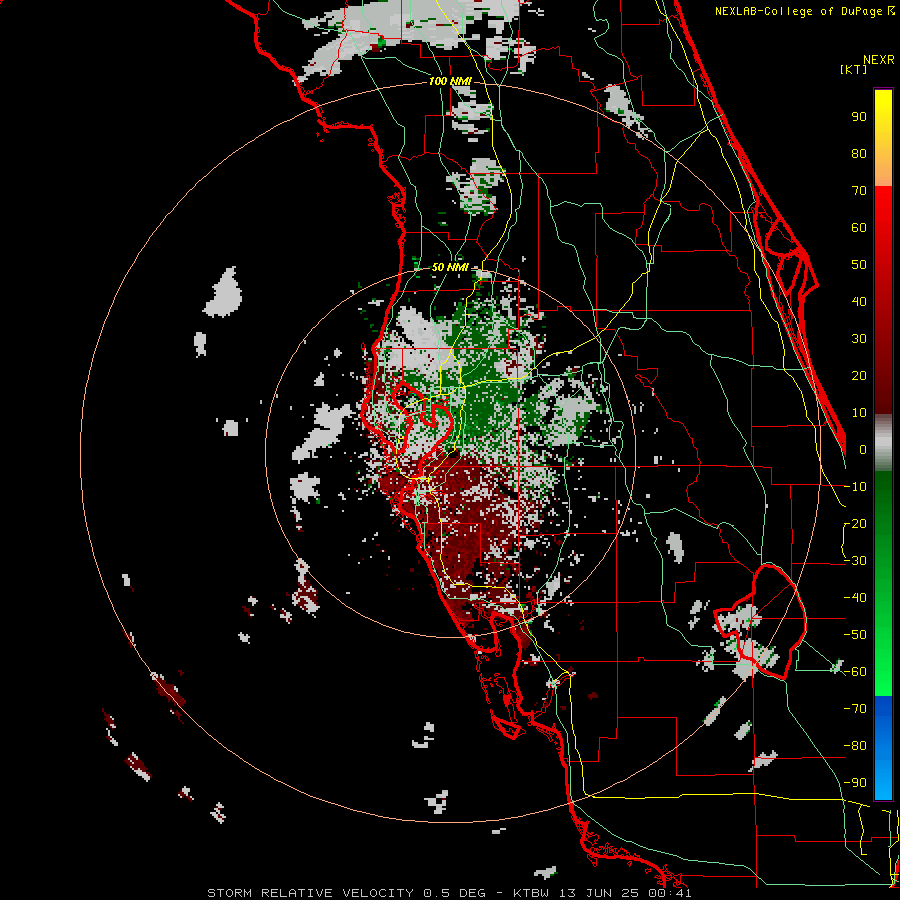Image resolution: width=900 pixels, height=900 pixels.
Task: Click the "50 NMI" range ring label
Action: [x=450, y=267]
